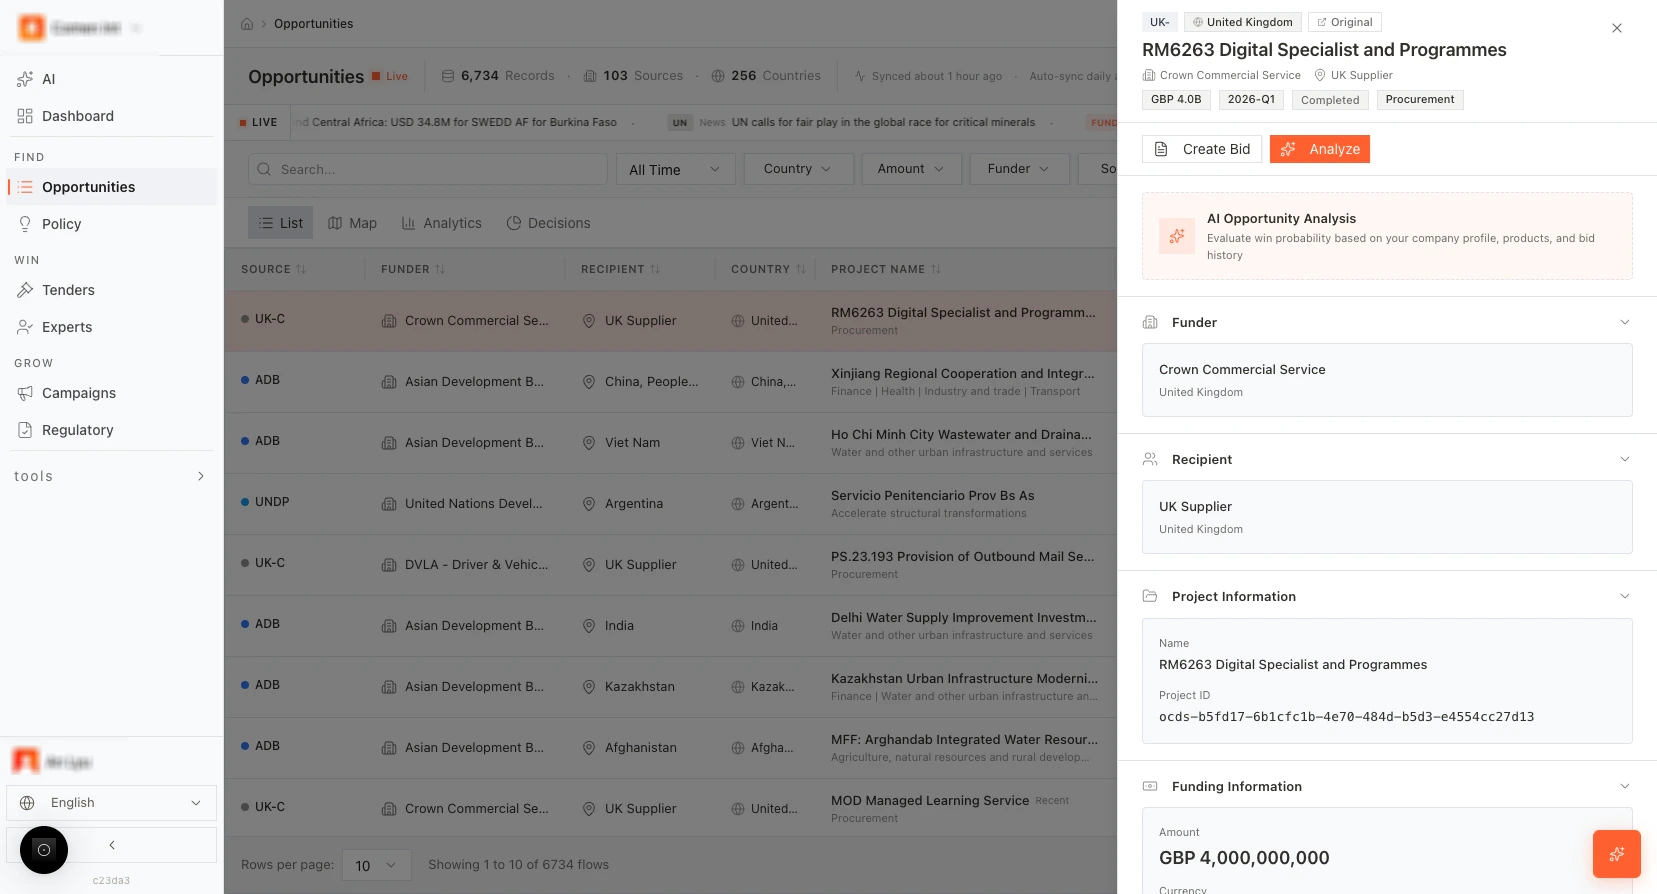
Task: Open the AI sidebar item
Action: [111, 79]
